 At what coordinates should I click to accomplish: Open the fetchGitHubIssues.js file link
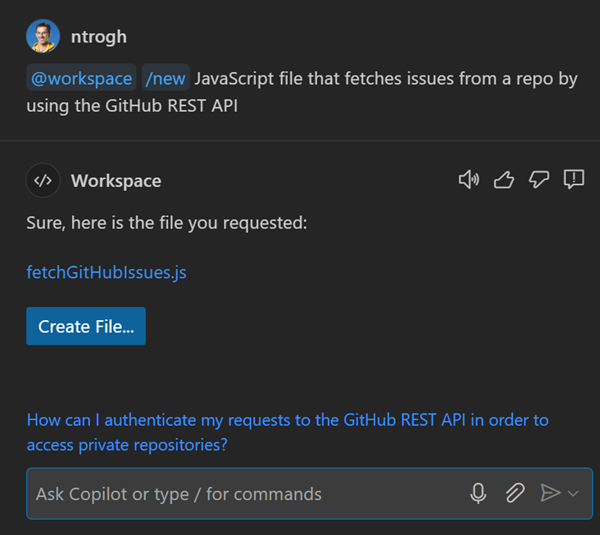[106, 272]
